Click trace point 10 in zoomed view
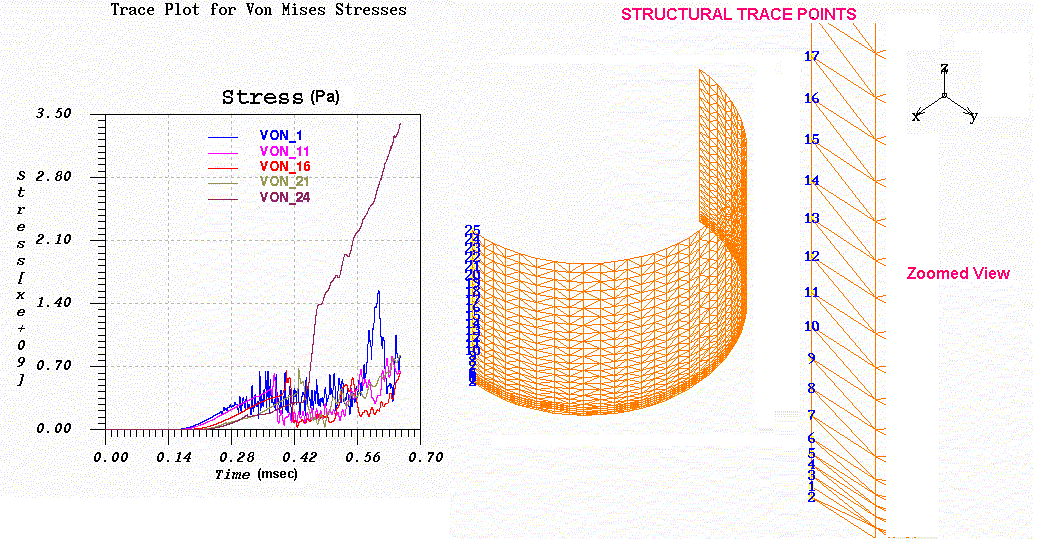Image resolution: width=1038 pixels, height=545 pixels. coord(812,326)
